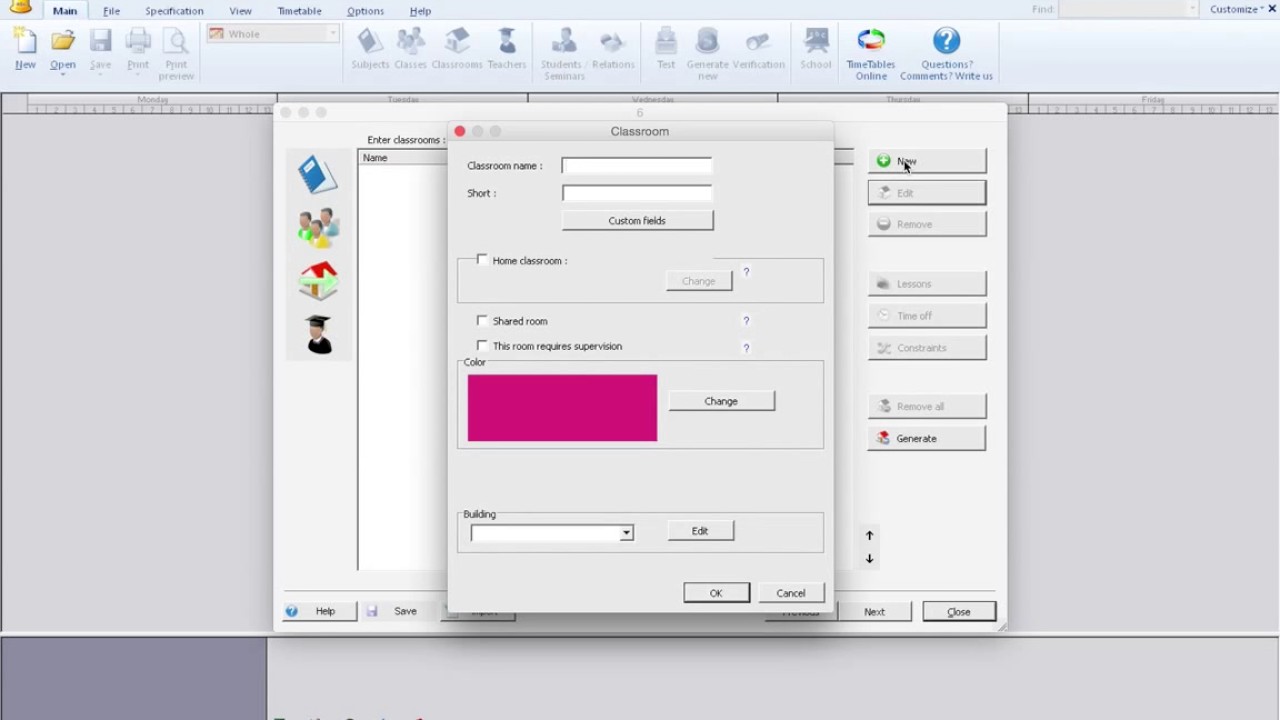Image resolution: width=1280 pixels, height=720 pixels.
Task: Tick This room requires supervision checkbox
Action: click(482, 346)
